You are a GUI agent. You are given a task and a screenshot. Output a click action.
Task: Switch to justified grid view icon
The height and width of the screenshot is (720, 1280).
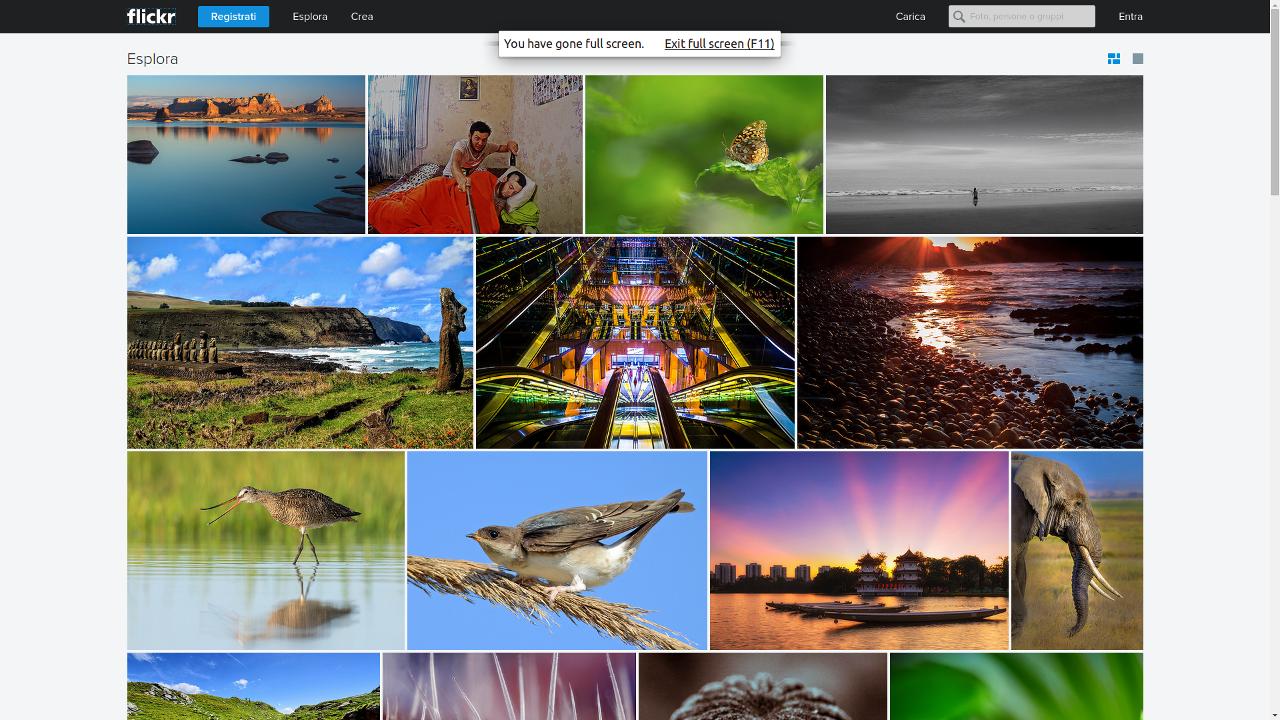point(1114,59)
